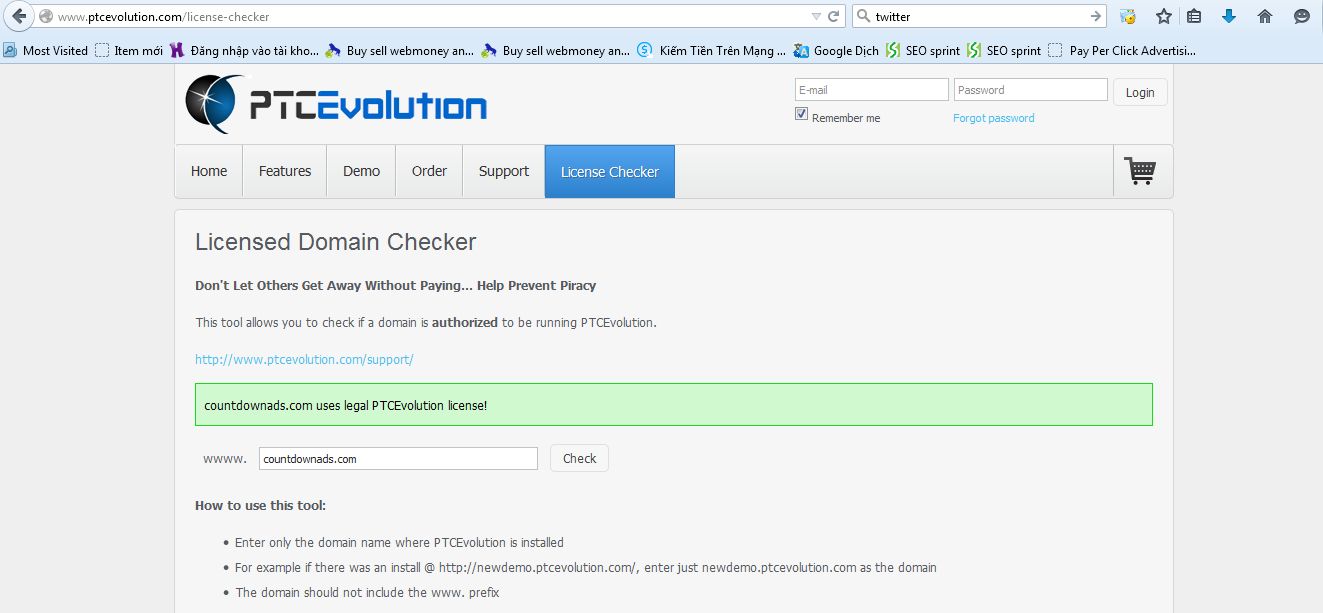Click the Check button
The height and width of the screenshot is (613, 1323).
pyautogui.click(x=579, y=458)
